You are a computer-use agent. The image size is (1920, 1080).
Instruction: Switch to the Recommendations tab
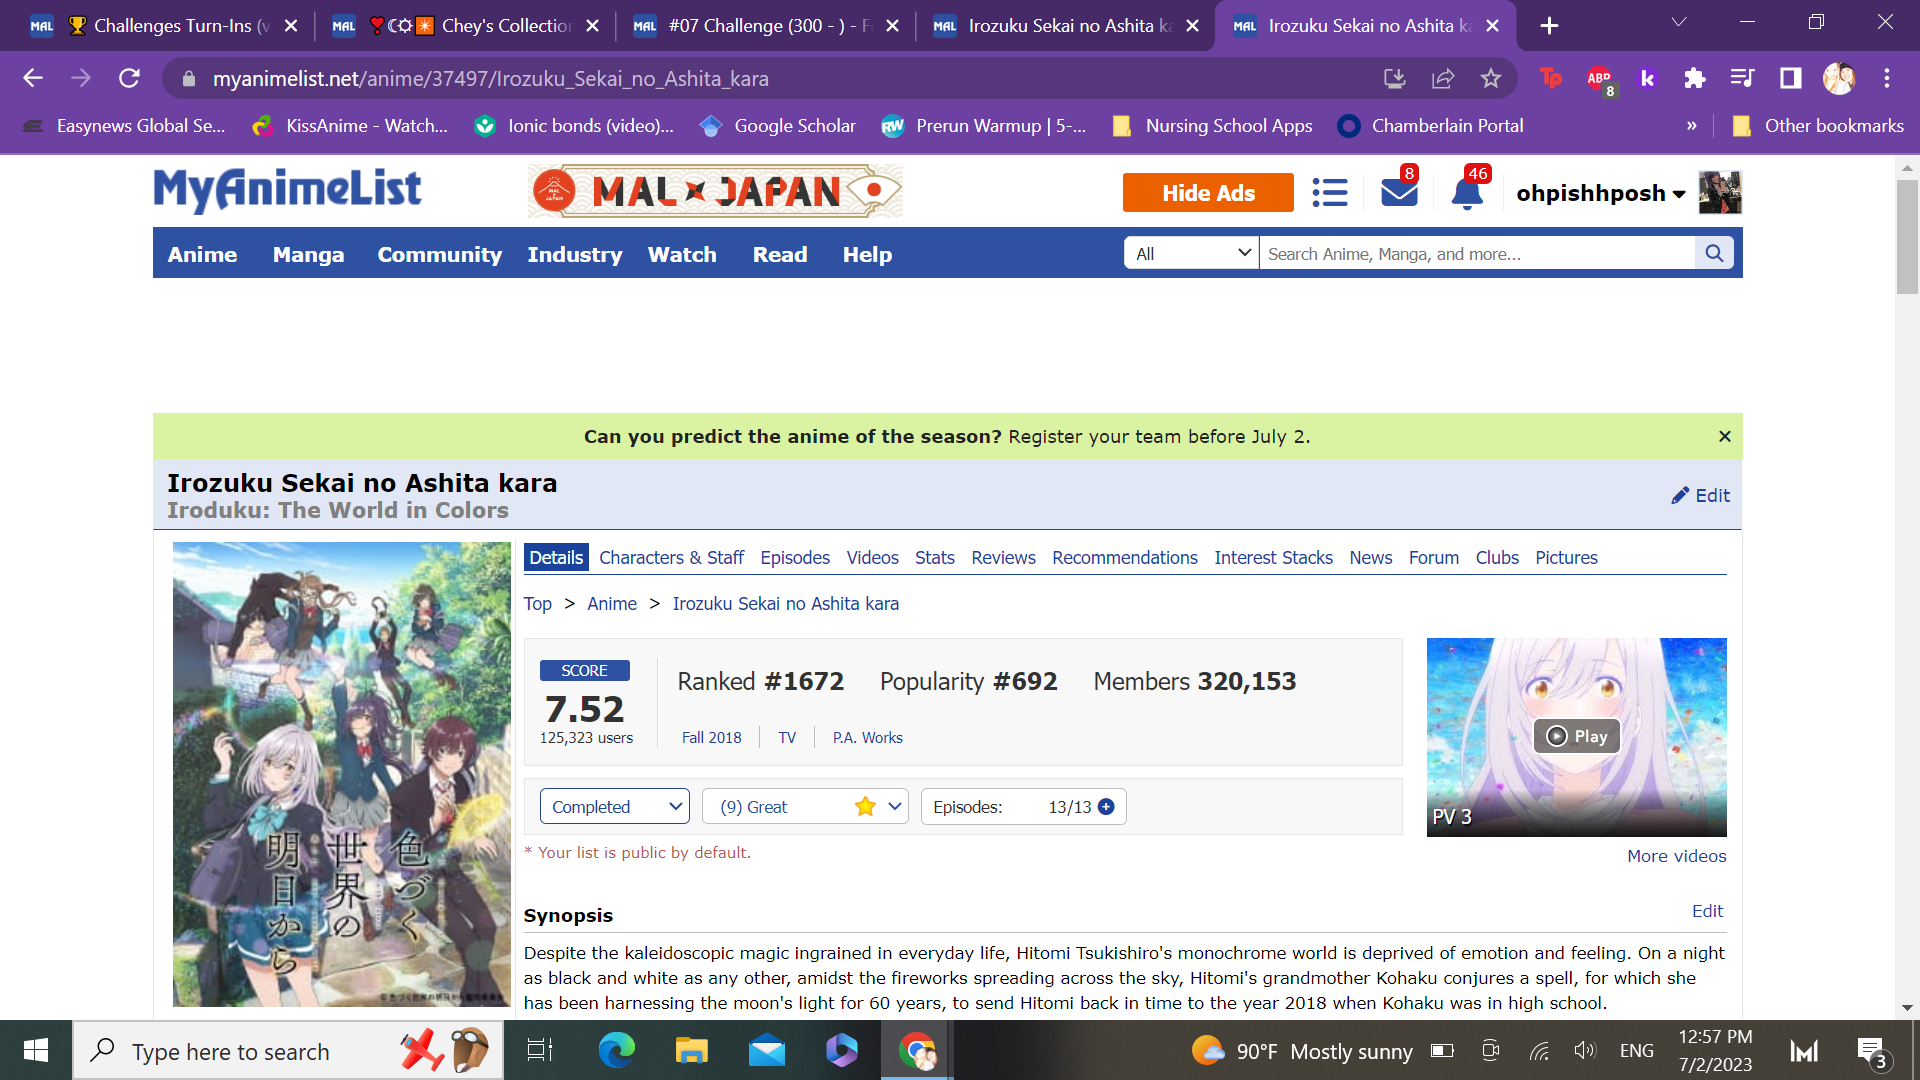click(x=1125, y=558)
